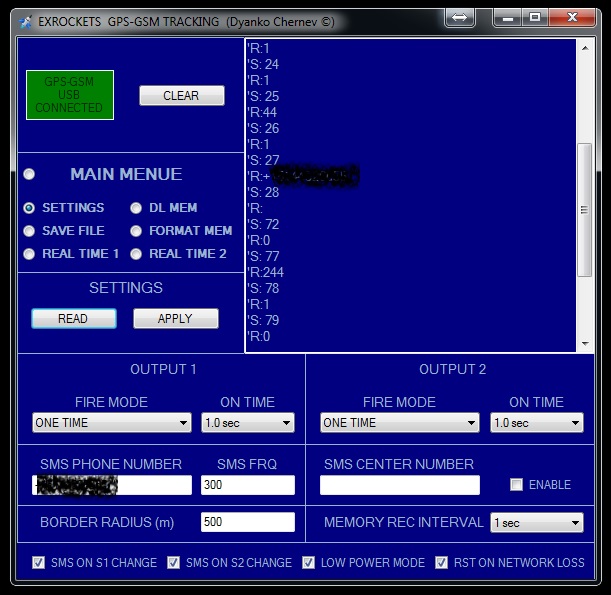Screen dimensions: 611x595
Task: Maximize the EXROCKETS tracking window
Action: pyautogui.click(x=535, y=18)
